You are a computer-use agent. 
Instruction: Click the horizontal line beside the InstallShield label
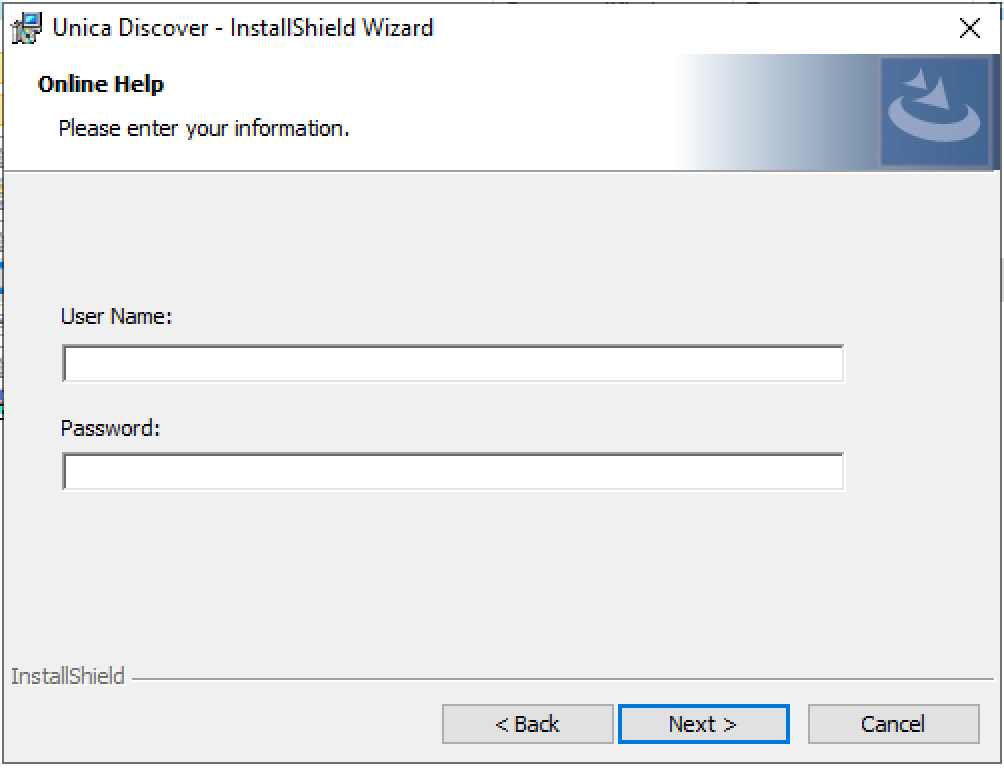pos(560,680)
